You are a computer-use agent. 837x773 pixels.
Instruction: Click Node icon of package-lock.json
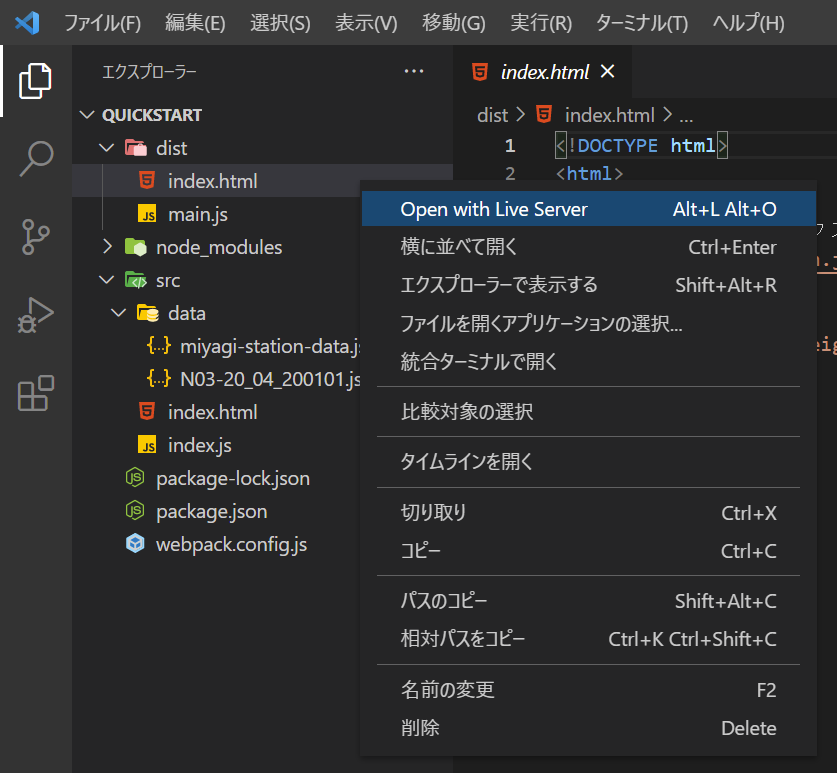point(135,477)
